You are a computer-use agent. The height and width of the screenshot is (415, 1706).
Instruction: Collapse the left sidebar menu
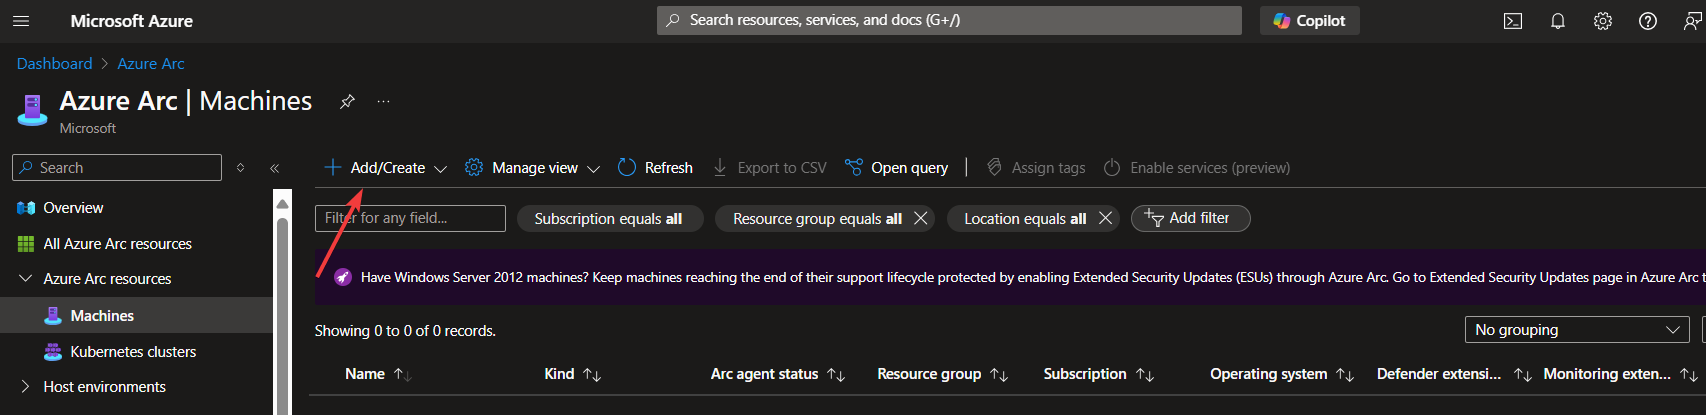(274, 168)
